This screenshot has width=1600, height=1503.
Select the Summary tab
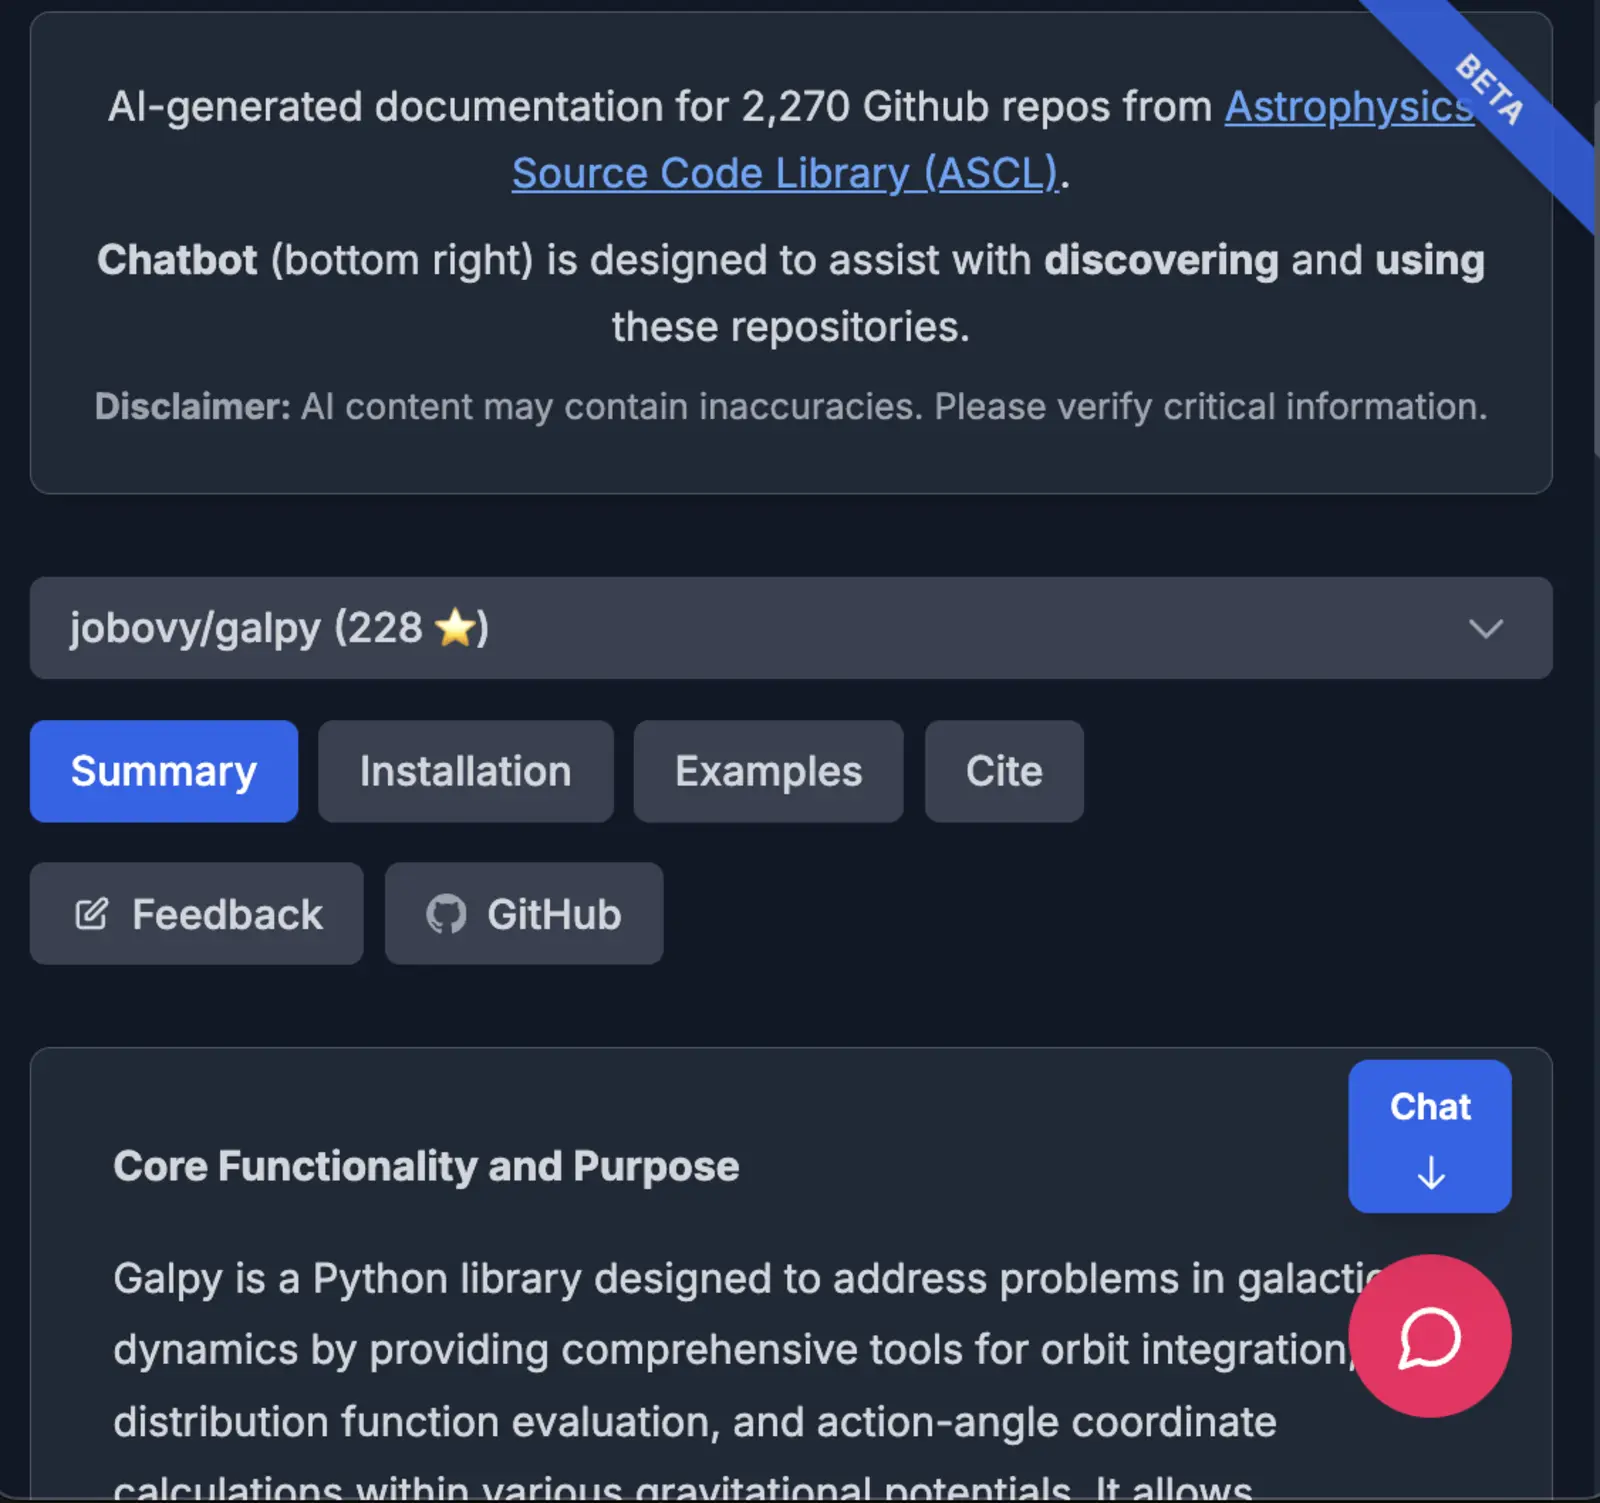pos(163,771)
